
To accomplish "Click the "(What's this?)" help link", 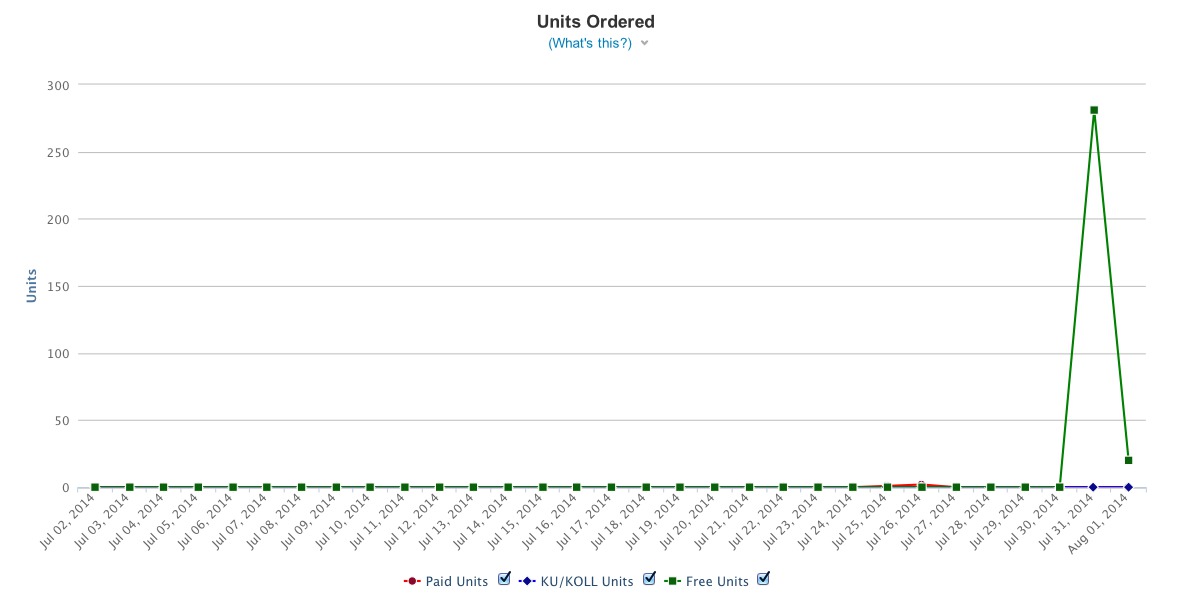I will (x=589, y=43).
